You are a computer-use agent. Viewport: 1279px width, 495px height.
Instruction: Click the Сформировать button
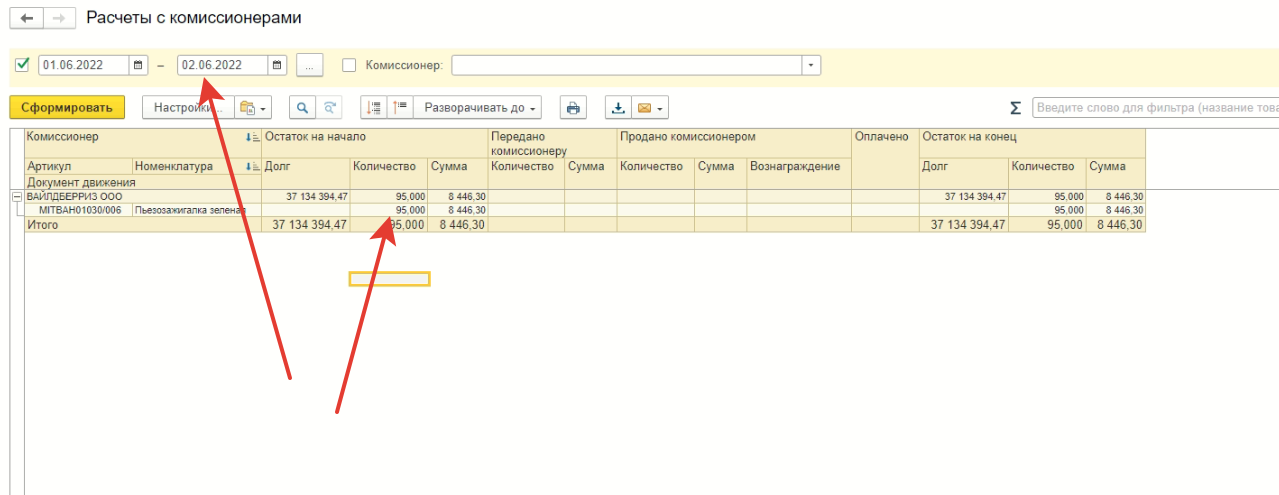[x=67, y=107]
